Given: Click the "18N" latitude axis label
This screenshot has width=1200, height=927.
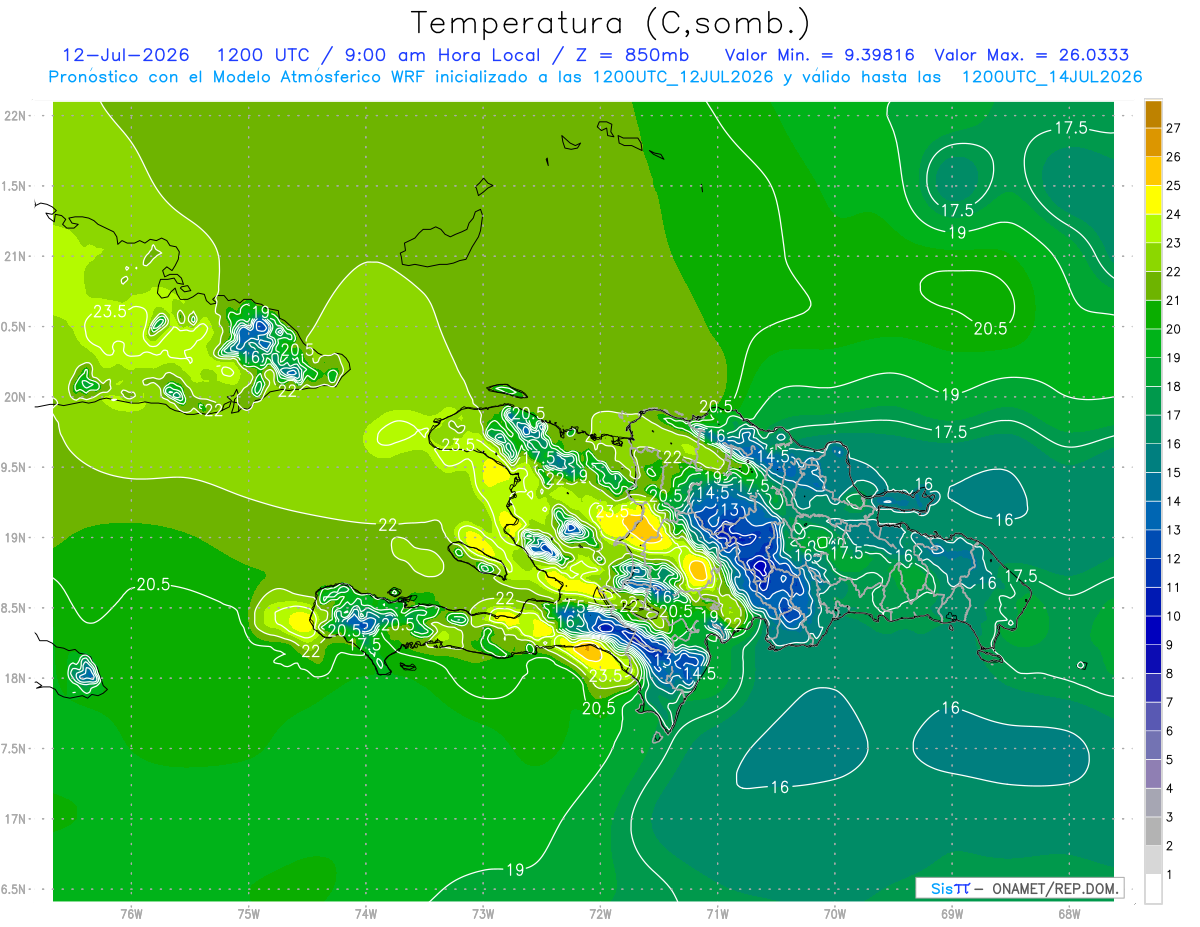Looking at the screenshot, I should tap(16, 678).
